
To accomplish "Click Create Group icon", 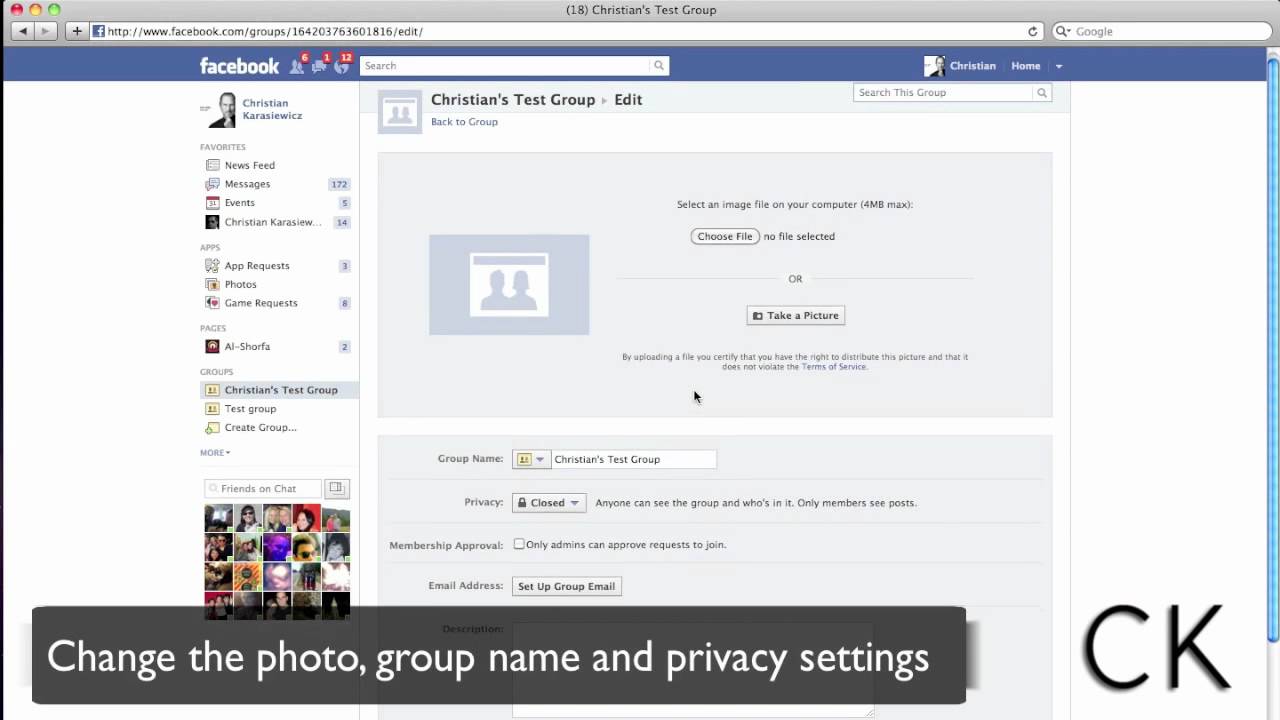I will coord(212,428).
